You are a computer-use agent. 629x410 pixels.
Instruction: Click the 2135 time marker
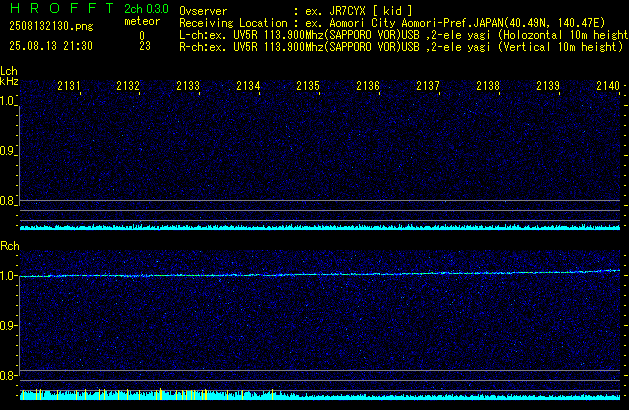click(x=308, y=85)
